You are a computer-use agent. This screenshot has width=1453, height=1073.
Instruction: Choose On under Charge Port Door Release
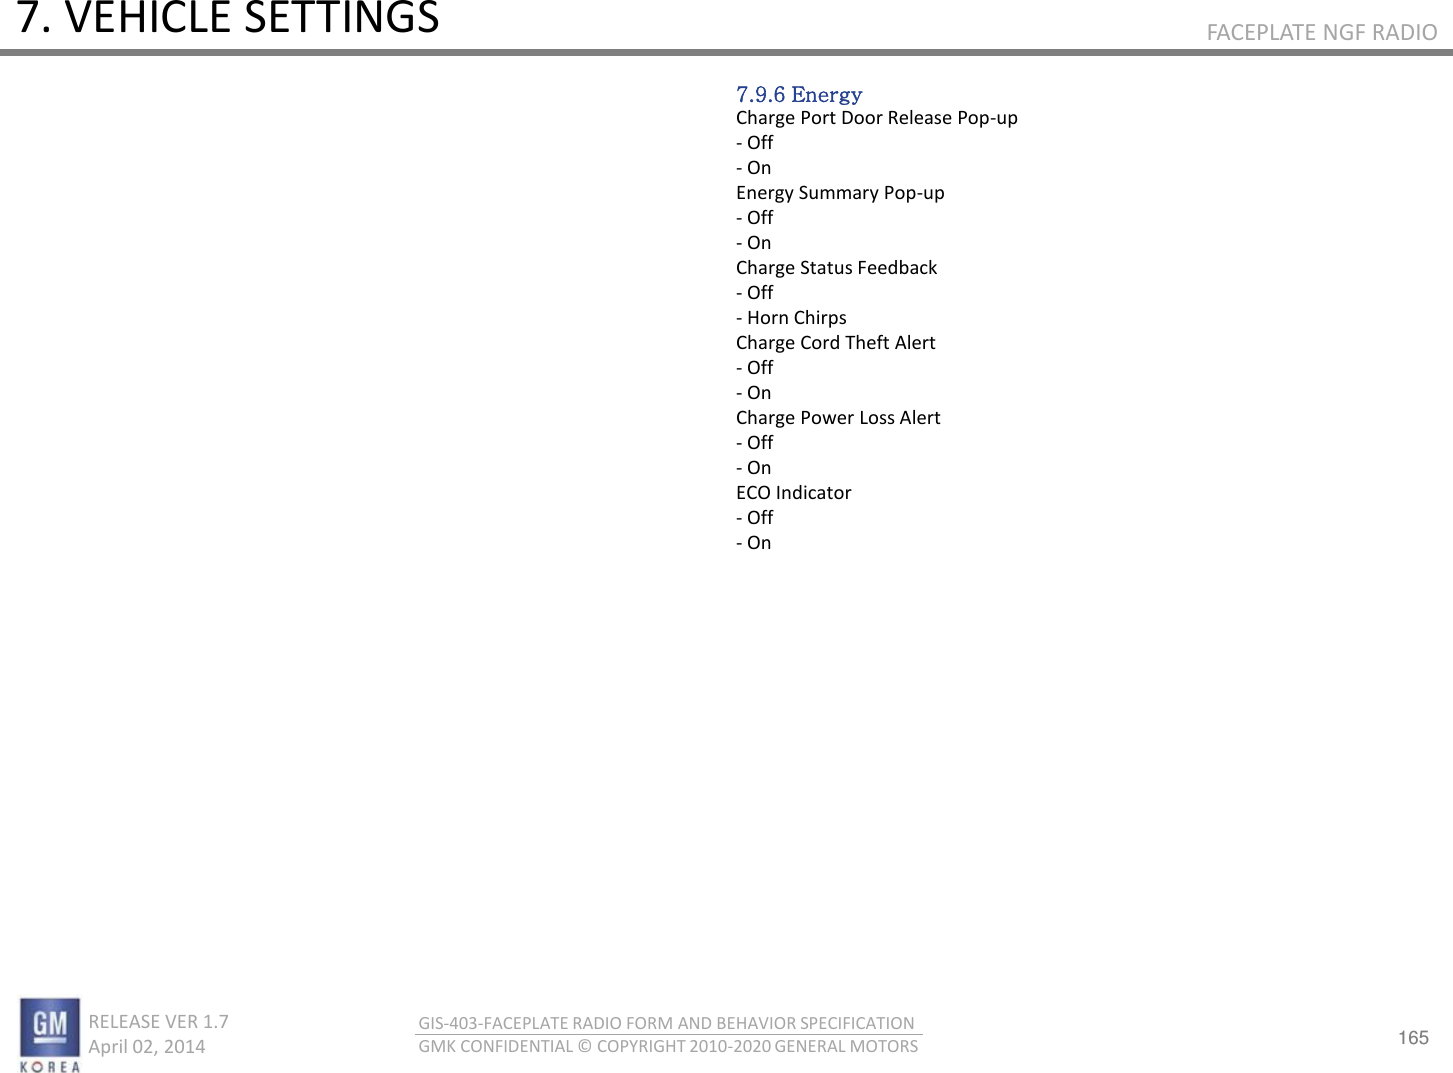754,168
